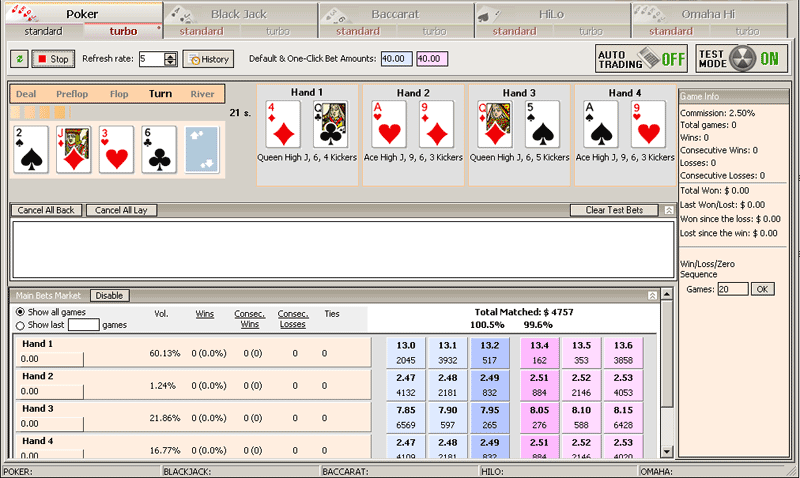Cancel all lay bets
Viewport: 800px width, 478px height.
(x=121, y=210)
